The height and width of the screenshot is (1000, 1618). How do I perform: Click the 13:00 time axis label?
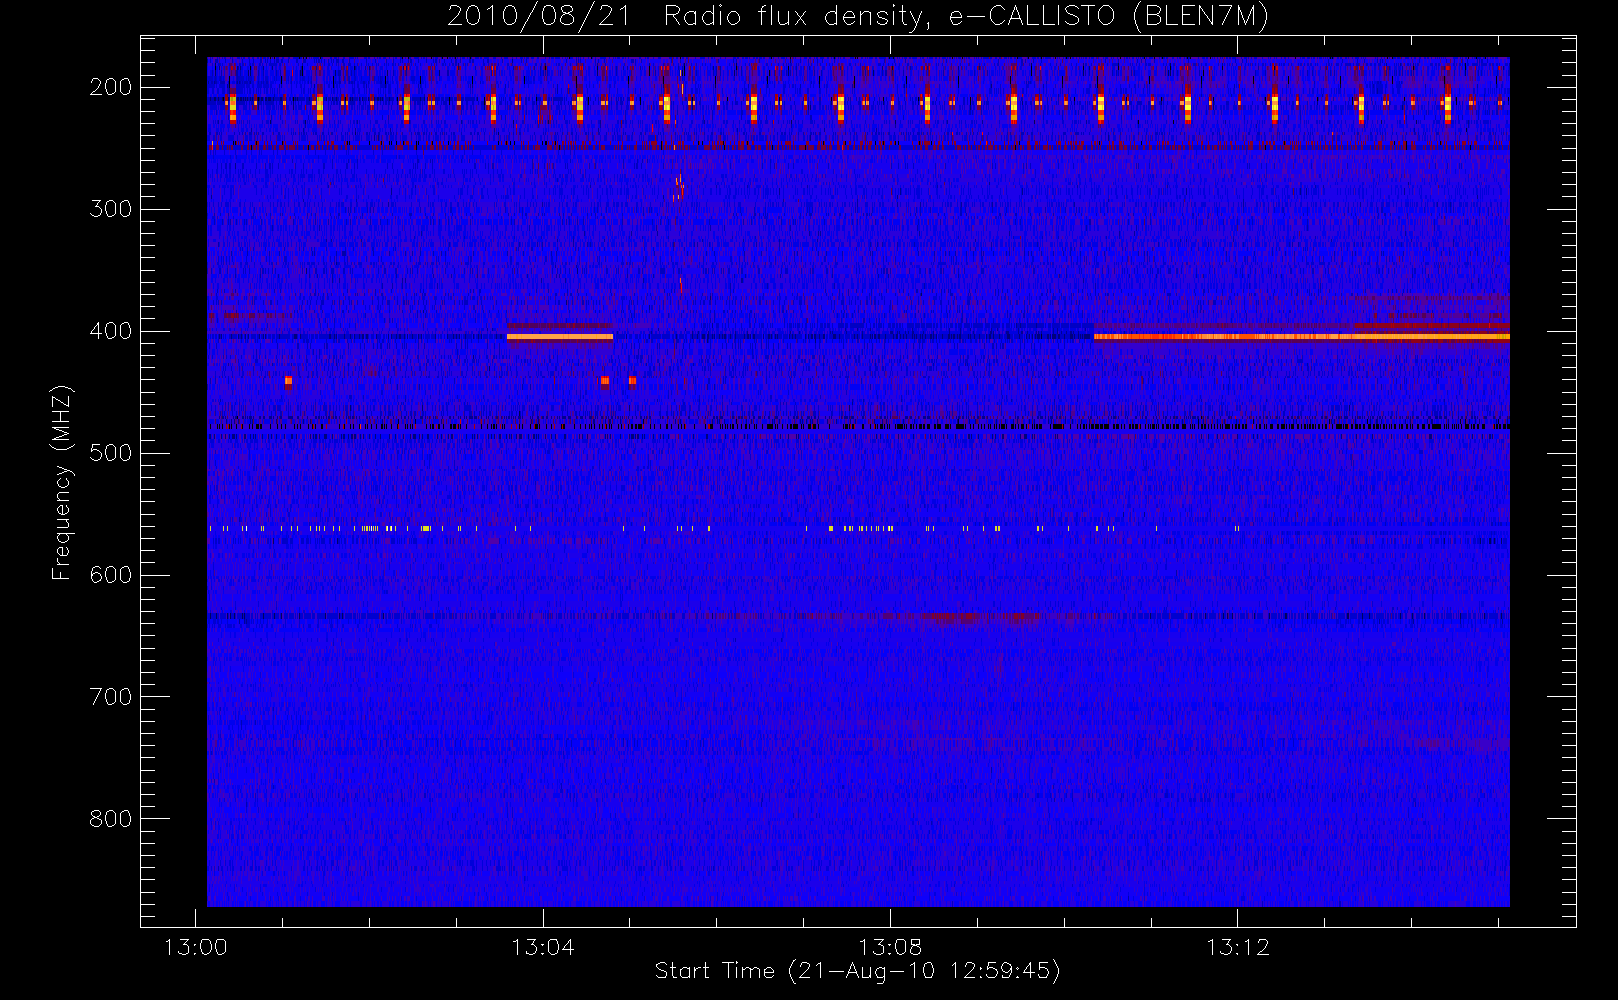tap(195, 947)
